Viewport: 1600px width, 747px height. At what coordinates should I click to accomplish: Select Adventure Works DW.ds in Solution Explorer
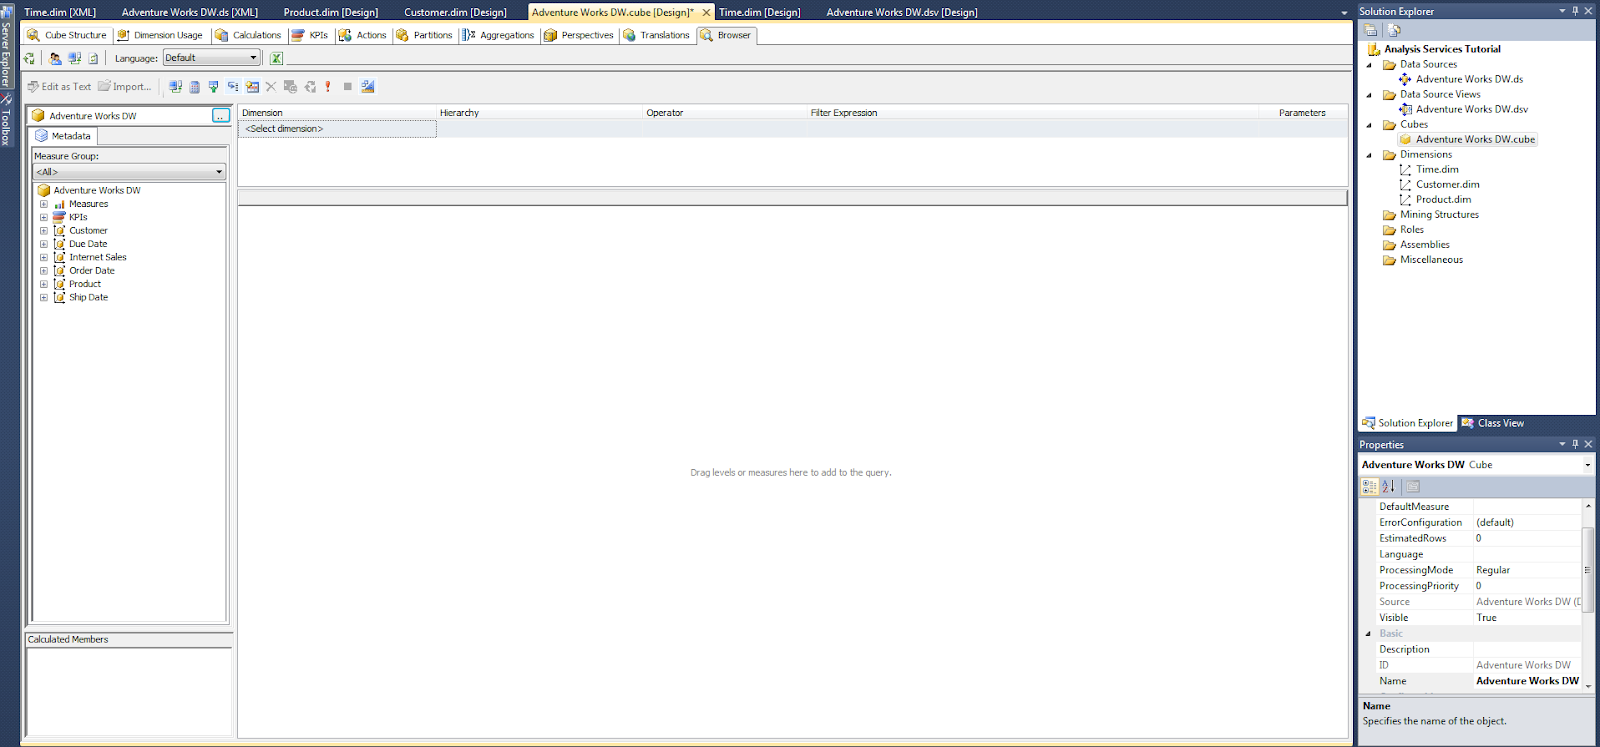[x=1469, y=79]
